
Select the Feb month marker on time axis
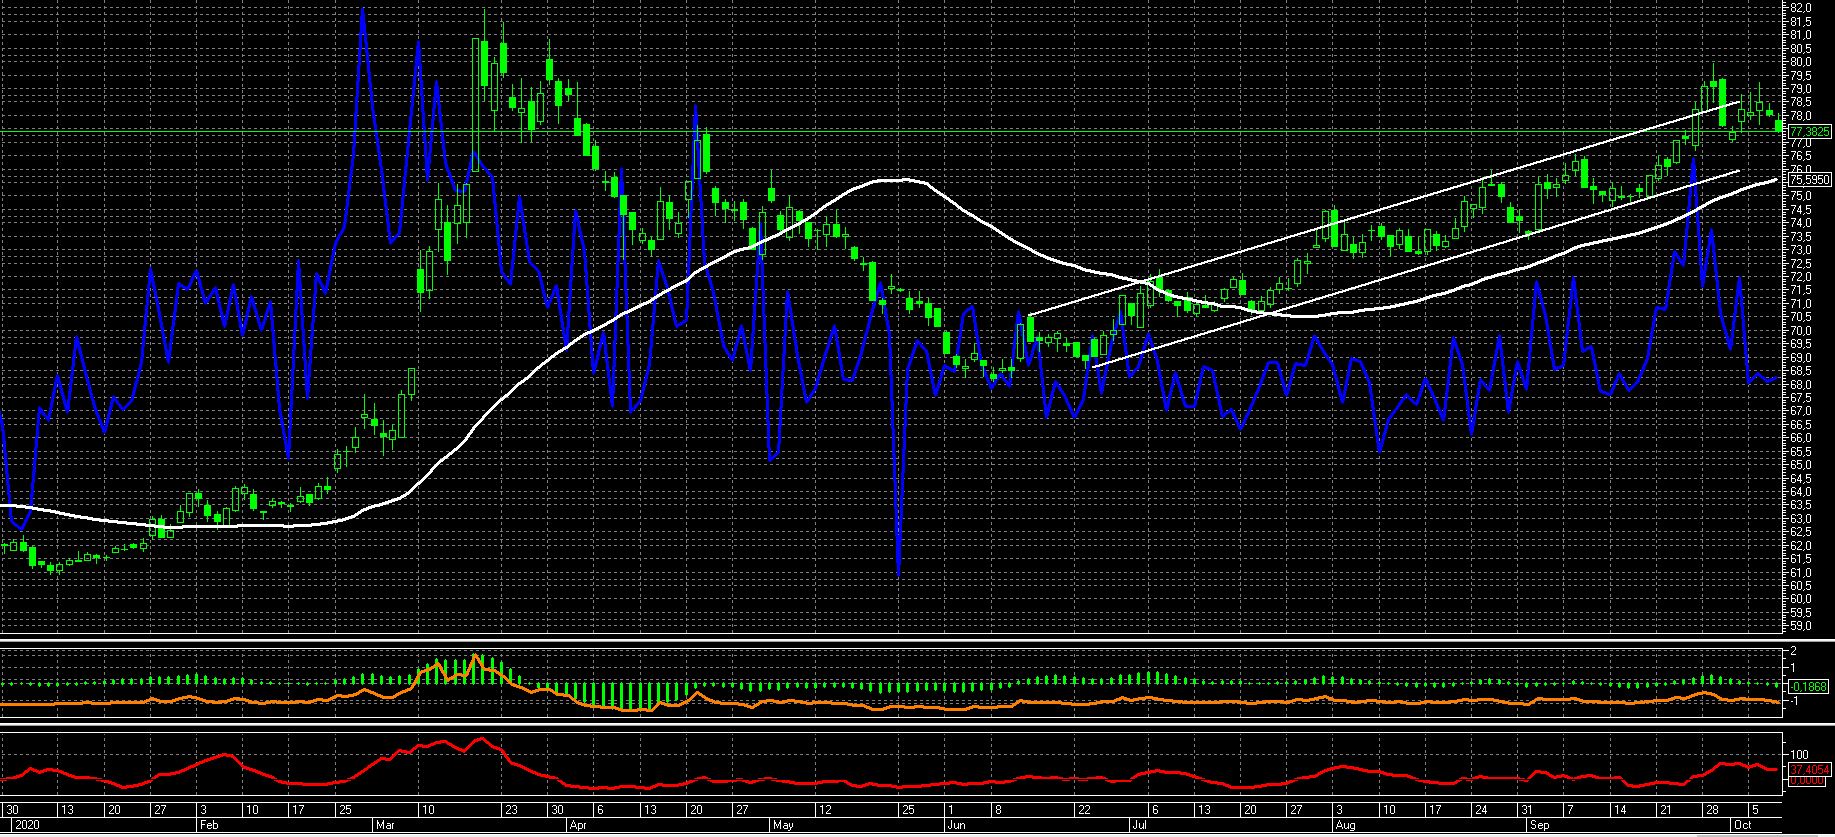(x=209, y=826)
